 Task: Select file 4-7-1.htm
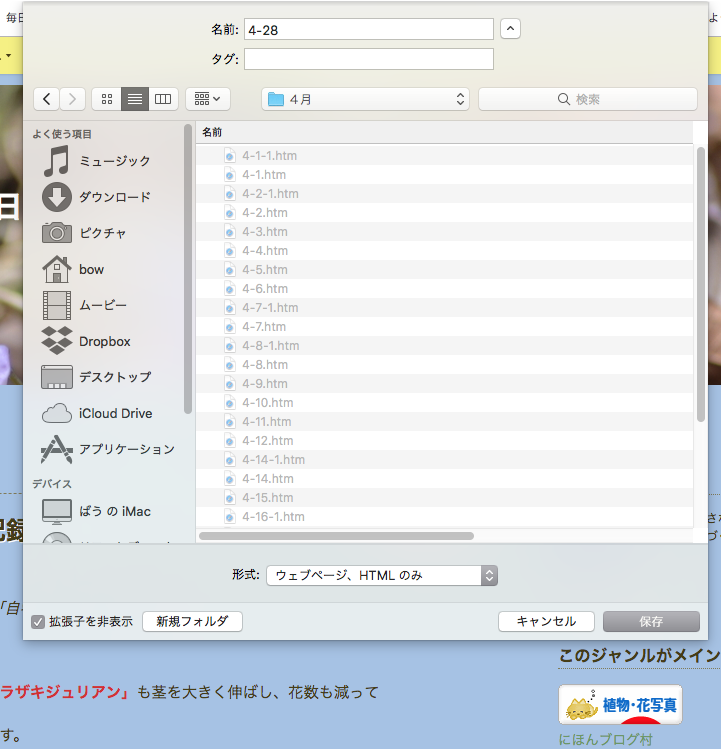click(x=444, y=308)
